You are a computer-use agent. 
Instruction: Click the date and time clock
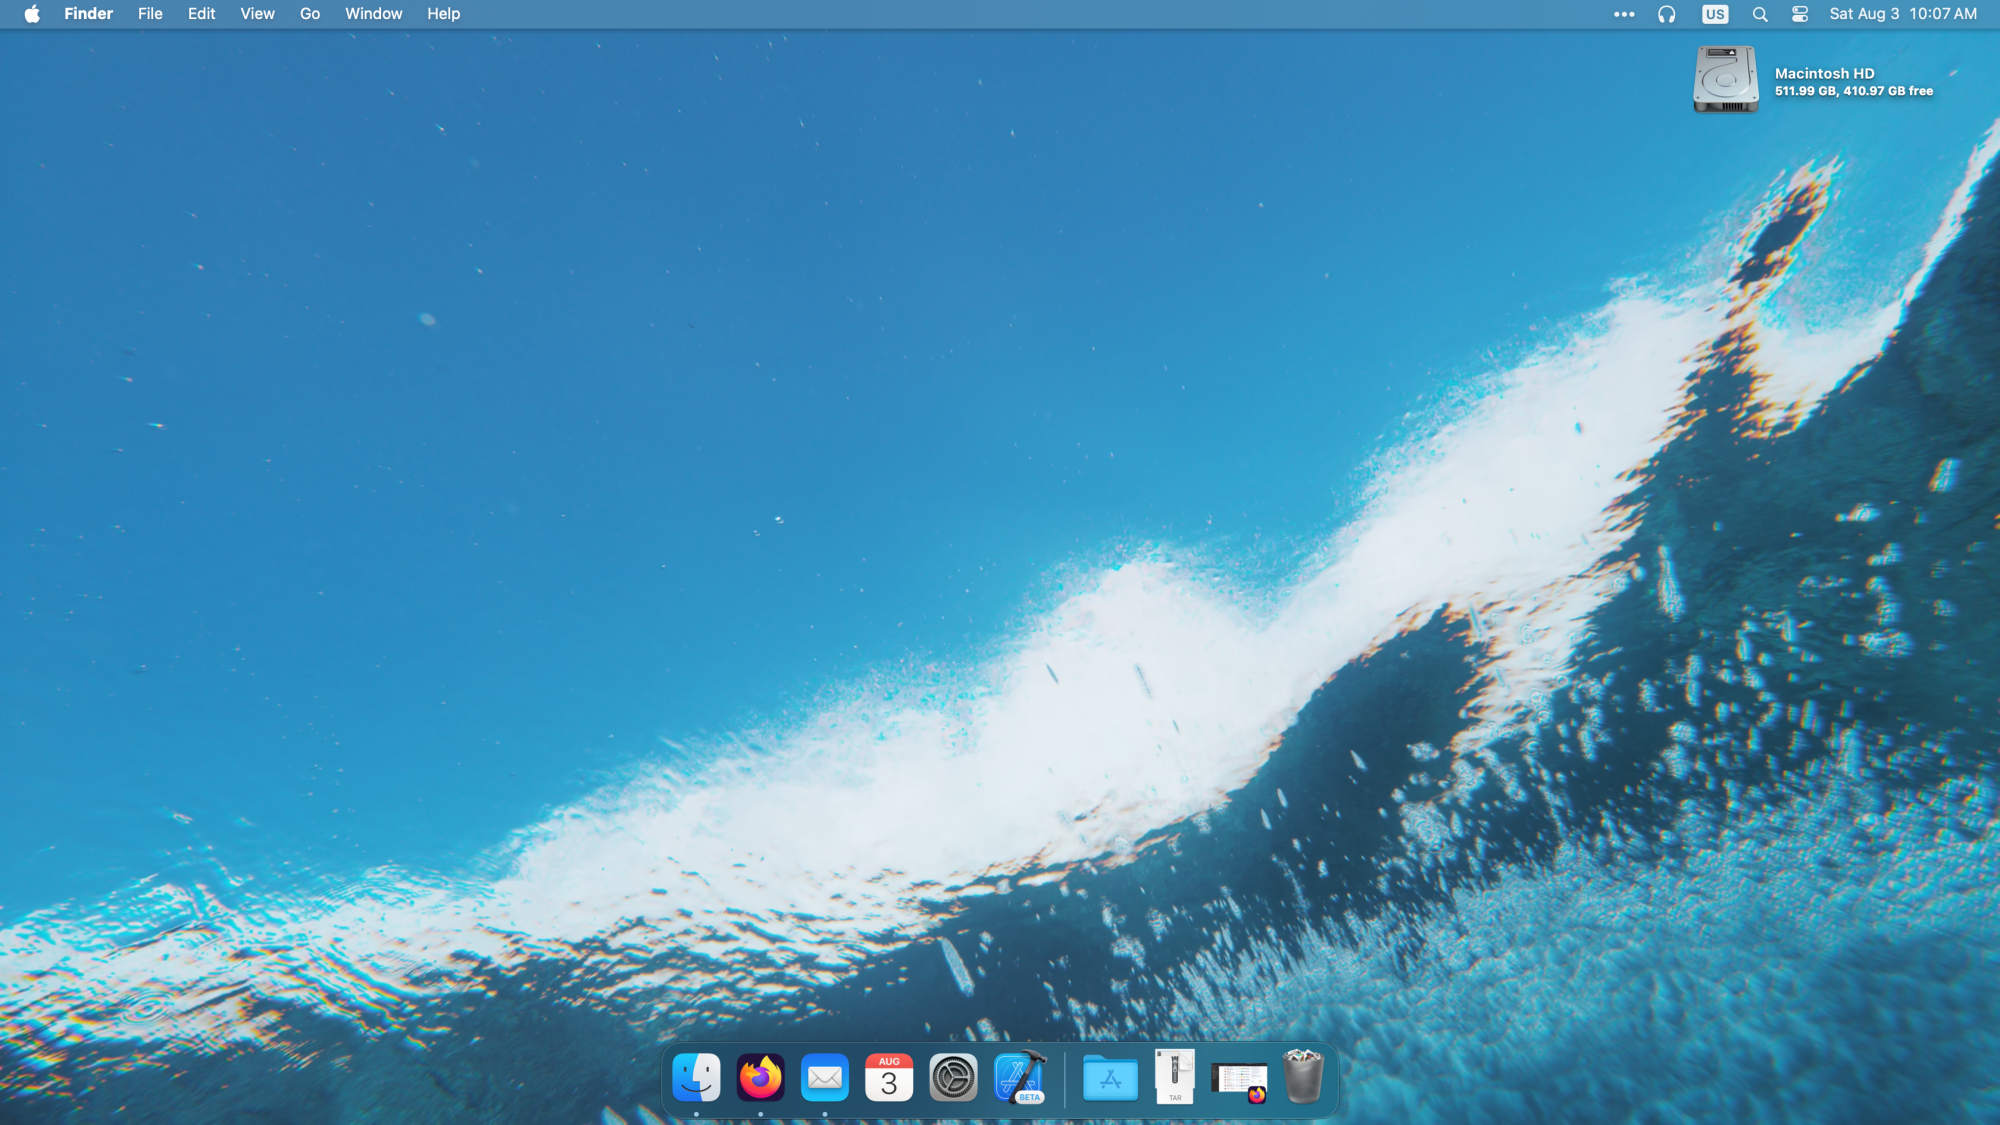tap(1902, 14)
